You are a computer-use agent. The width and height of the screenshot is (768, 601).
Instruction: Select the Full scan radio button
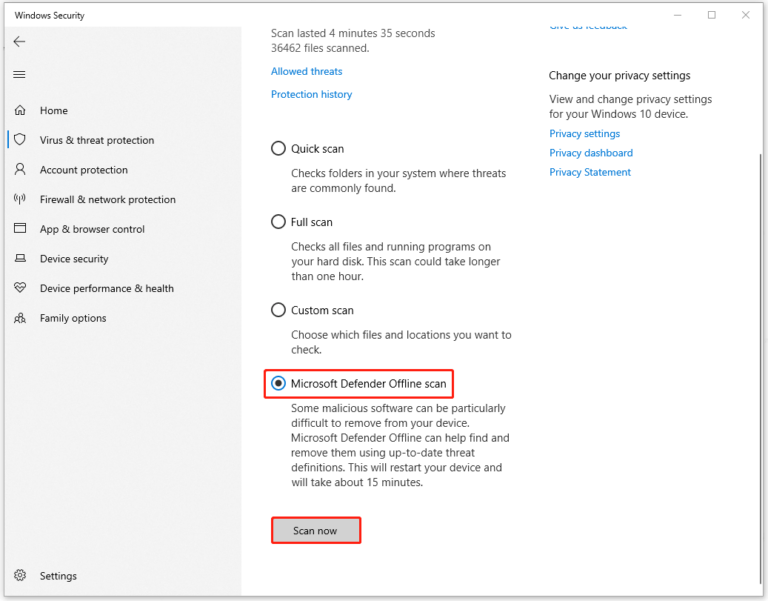pyautogui.click(x=278, y=222)
